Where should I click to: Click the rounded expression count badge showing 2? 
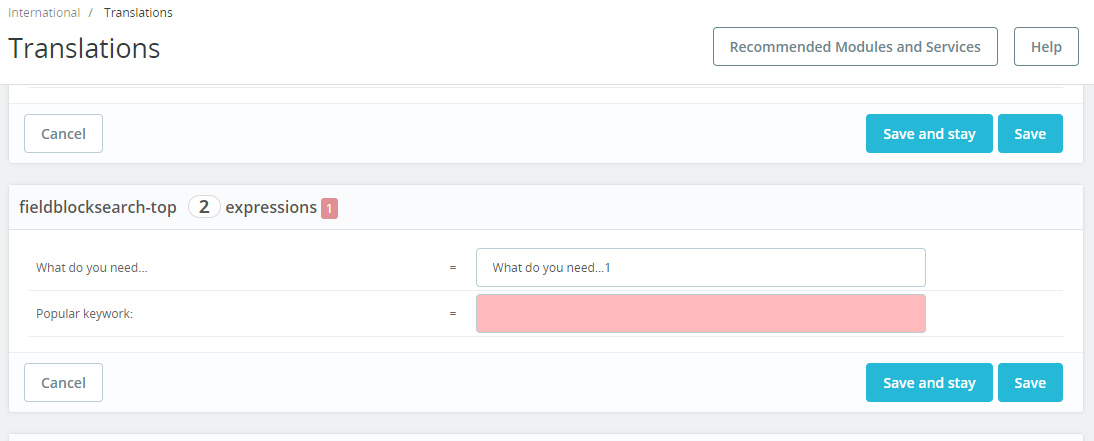coord(204,207)
